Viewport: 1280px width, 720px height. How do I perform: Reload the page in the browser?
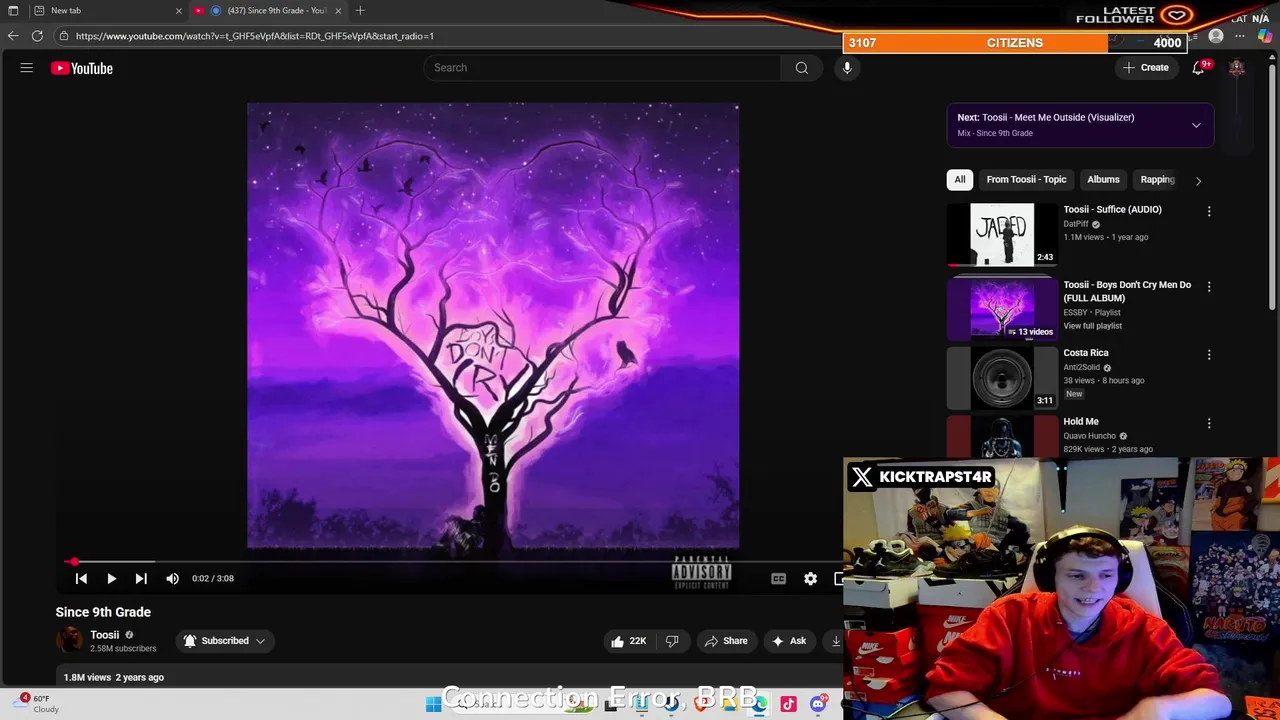coord(37,36)
